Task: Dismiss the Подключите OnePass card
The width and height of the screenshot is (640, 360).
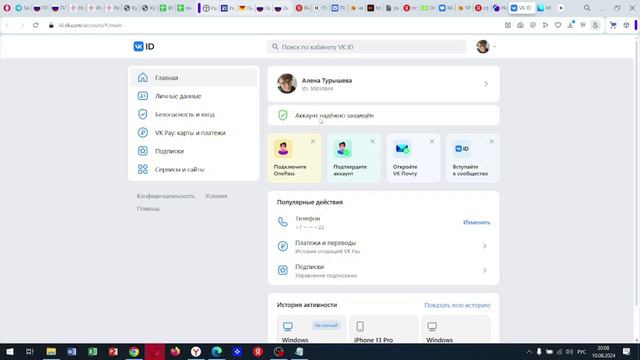Action: (x=313, y=141)
